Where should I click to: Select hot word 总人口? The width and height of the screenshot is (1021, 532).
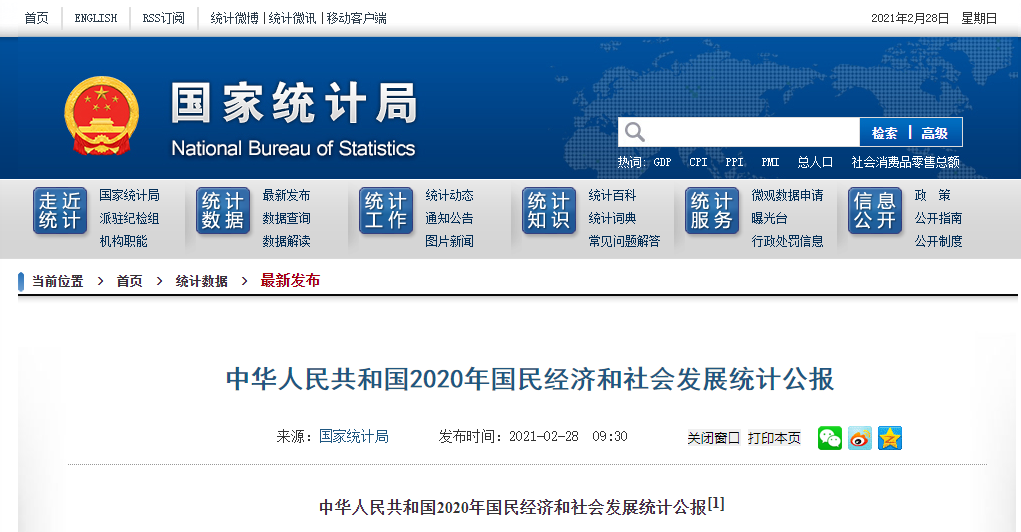pos(815,162)
